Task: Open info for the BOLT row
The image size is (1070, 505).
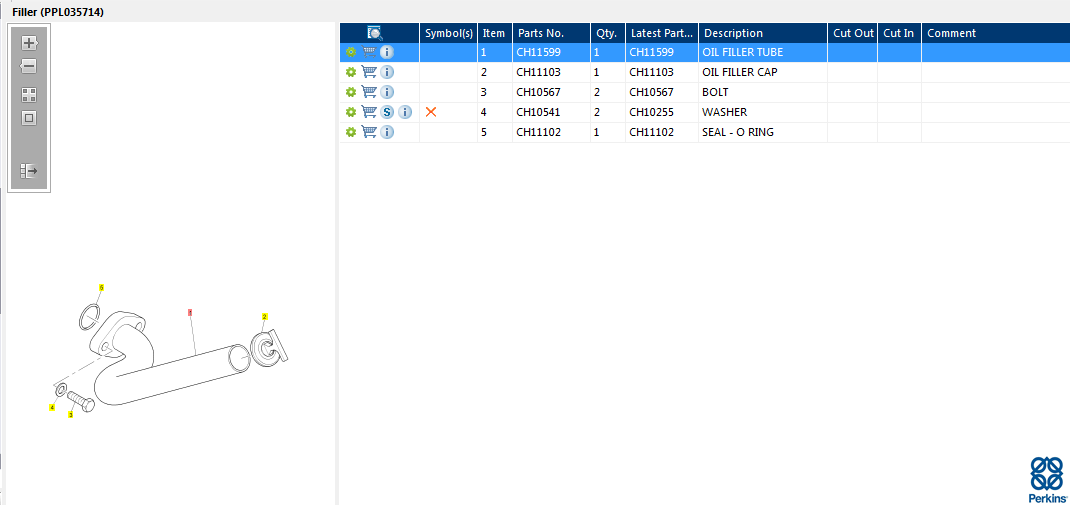Action: point(387,92)
